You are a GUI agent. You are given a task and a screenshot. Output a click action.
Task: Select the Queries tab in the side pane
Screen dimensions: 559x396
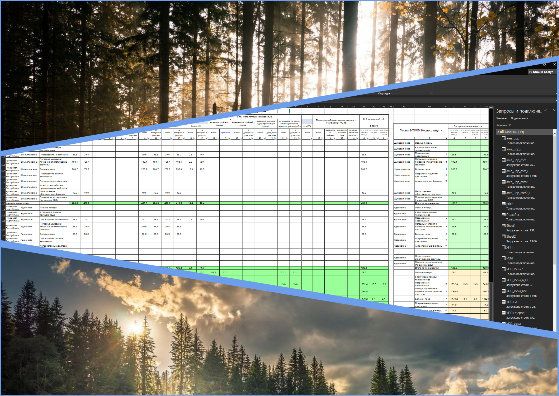point(502,118)
